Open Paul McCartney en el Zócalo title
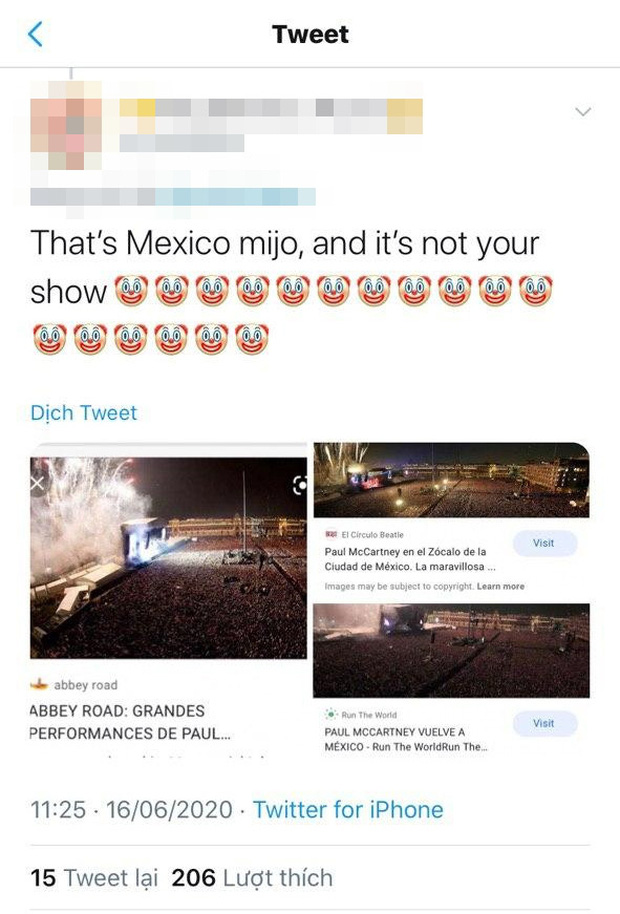620x914 pixels. point(410,559)
